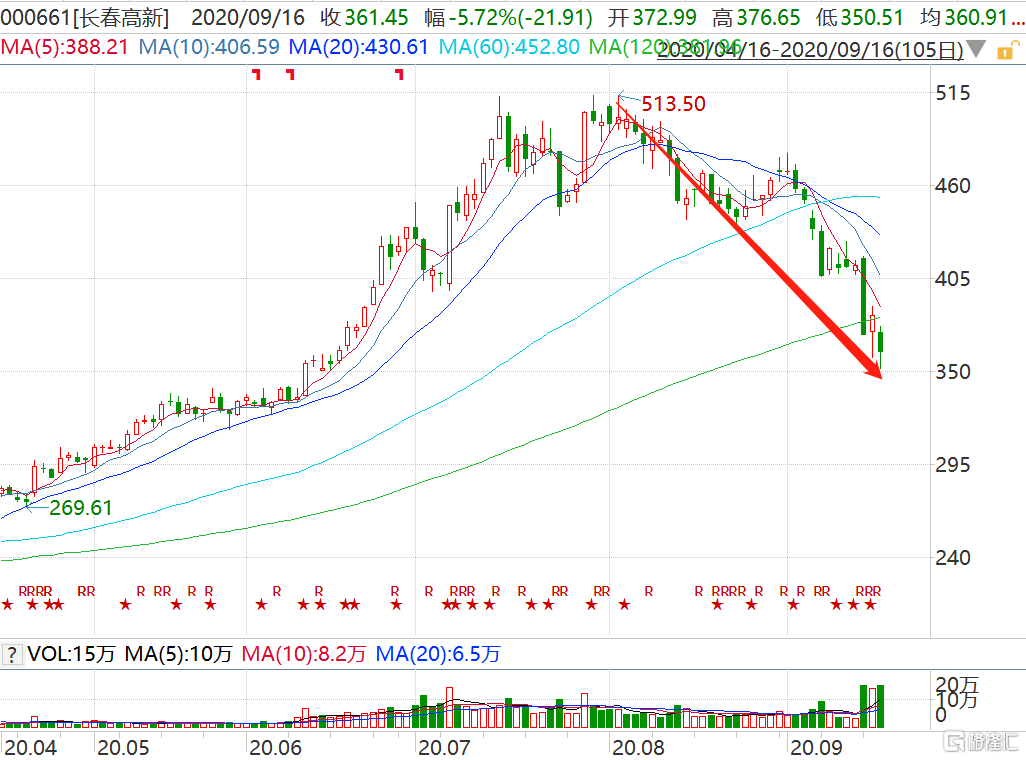The width and height of the screenshot is (1026, 760).
Task: Click the third red flag marker at top
Action: click(400, 74)
